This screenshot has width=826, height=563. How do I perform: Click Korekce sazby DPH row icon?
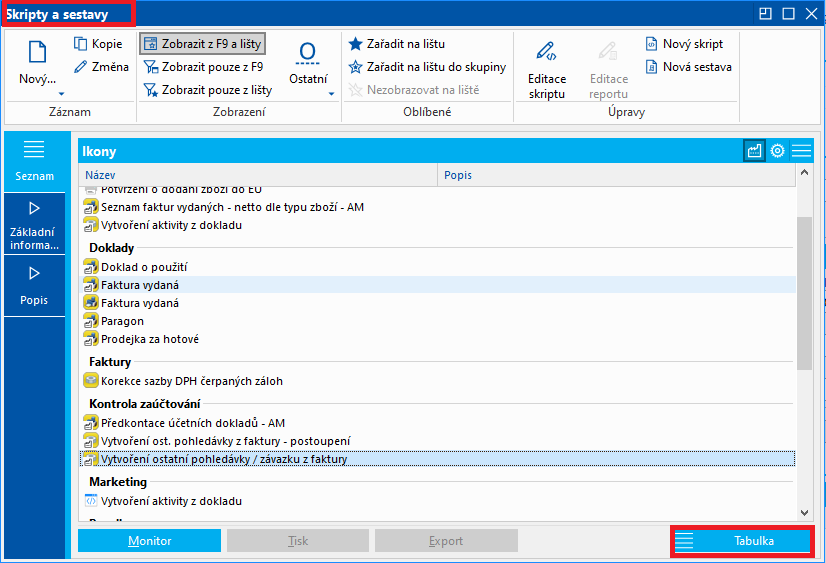click(91, 380)
